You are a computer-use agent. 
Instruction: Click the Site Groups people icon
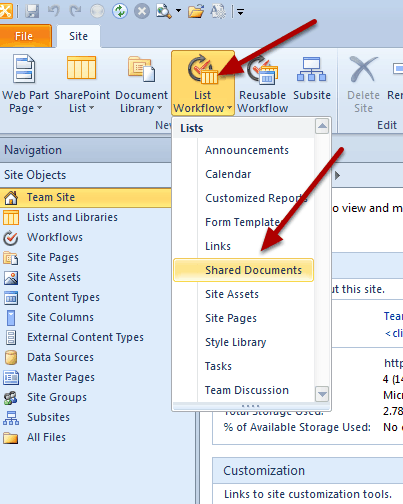click(x=11, y=398)
